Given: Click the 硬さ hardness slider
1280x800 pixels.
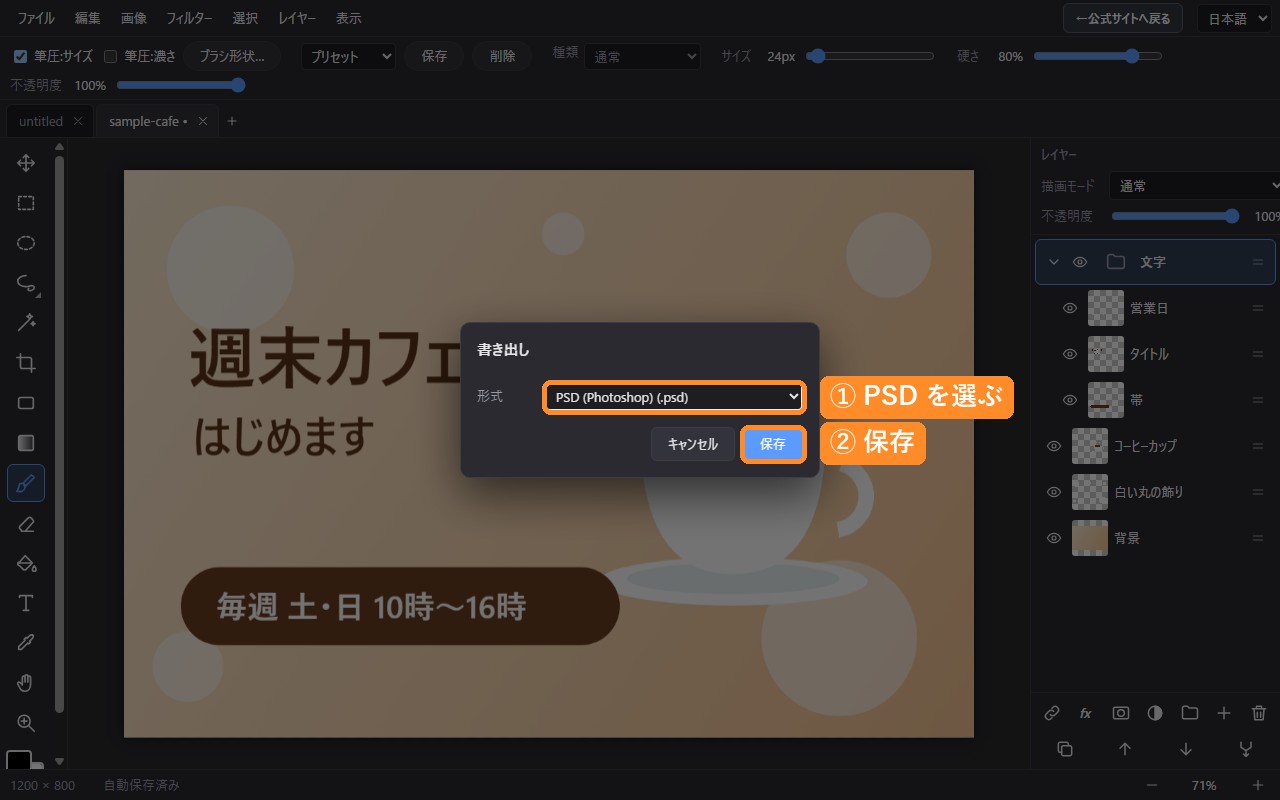Looking at the screenshot, I should 1098,56.
